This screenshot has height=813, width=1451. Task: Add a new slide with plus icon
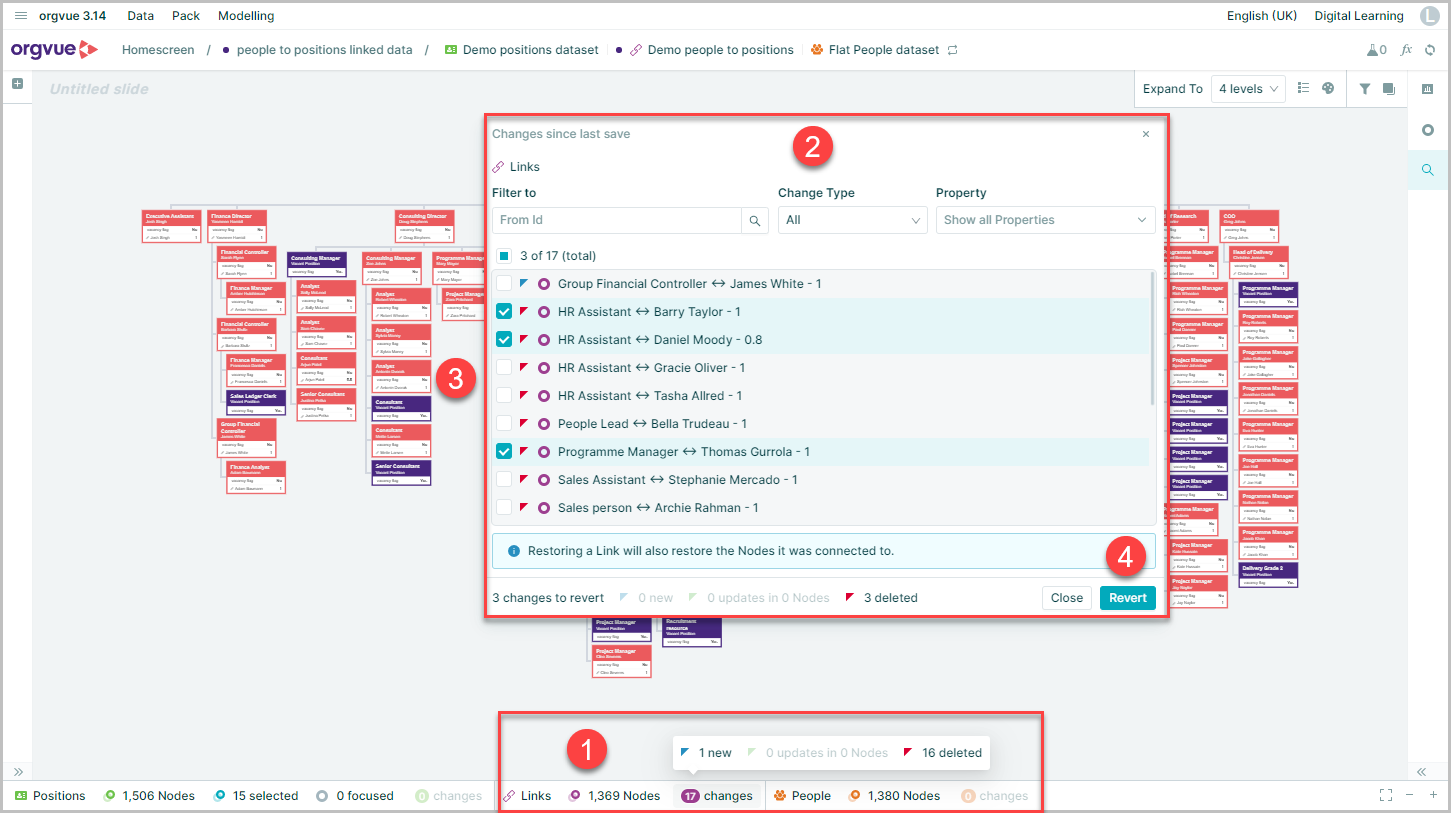[x=17, y=84]
